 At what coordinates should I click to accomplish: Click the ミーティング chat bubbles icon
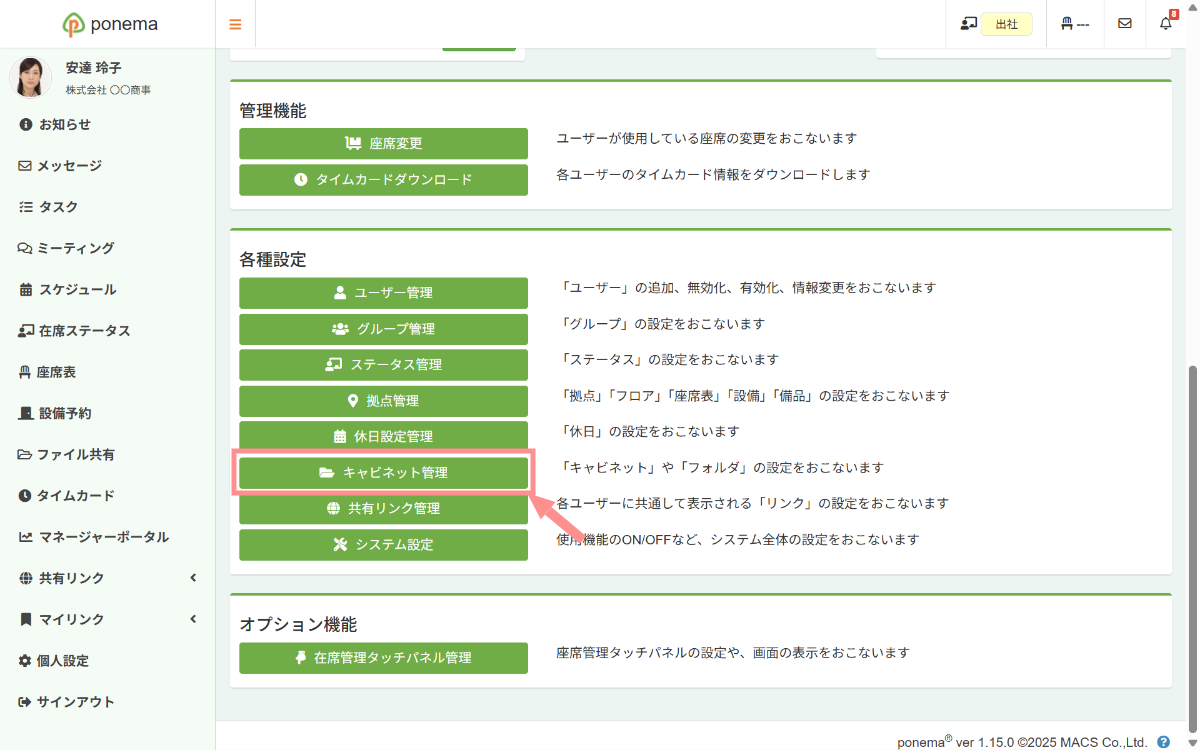tap(26, 248)
